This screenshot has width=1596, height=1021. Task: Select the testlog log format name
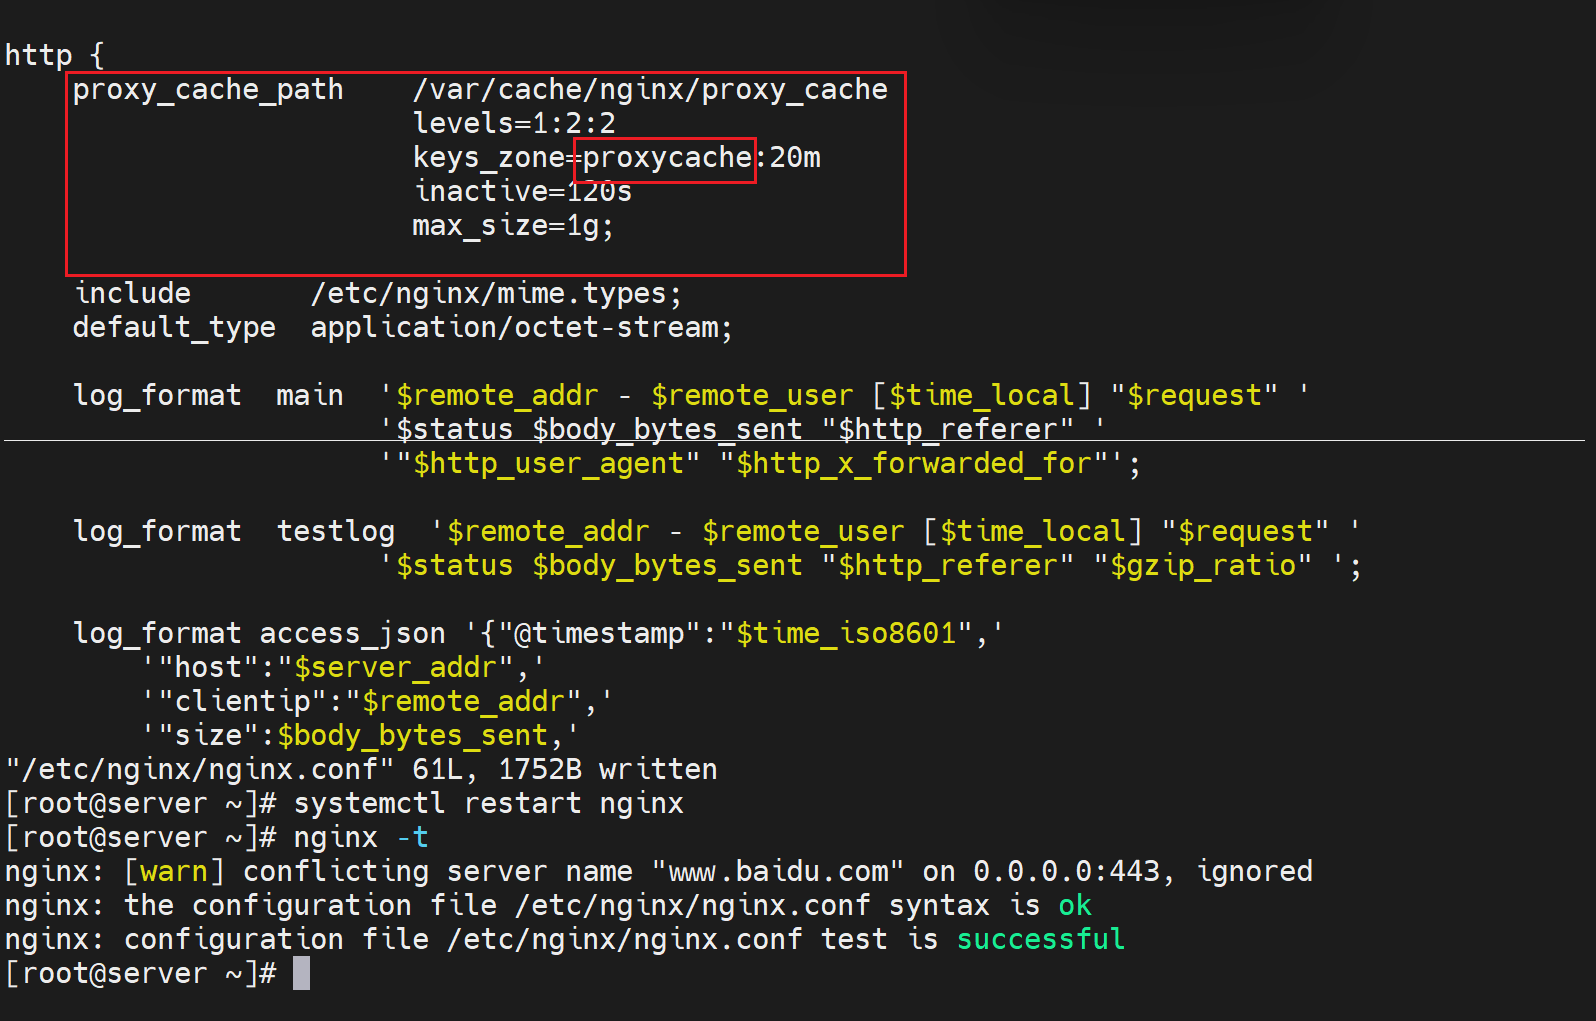[x=336, y=532]
